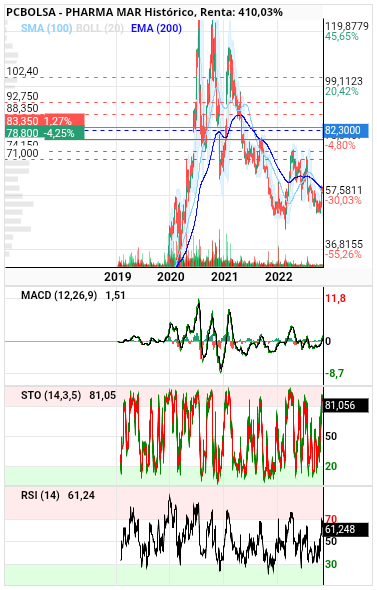Viewport: 377px width, 590px height.
Task: Click the RSI (14) indicator title
Action: tap(40, 496)
